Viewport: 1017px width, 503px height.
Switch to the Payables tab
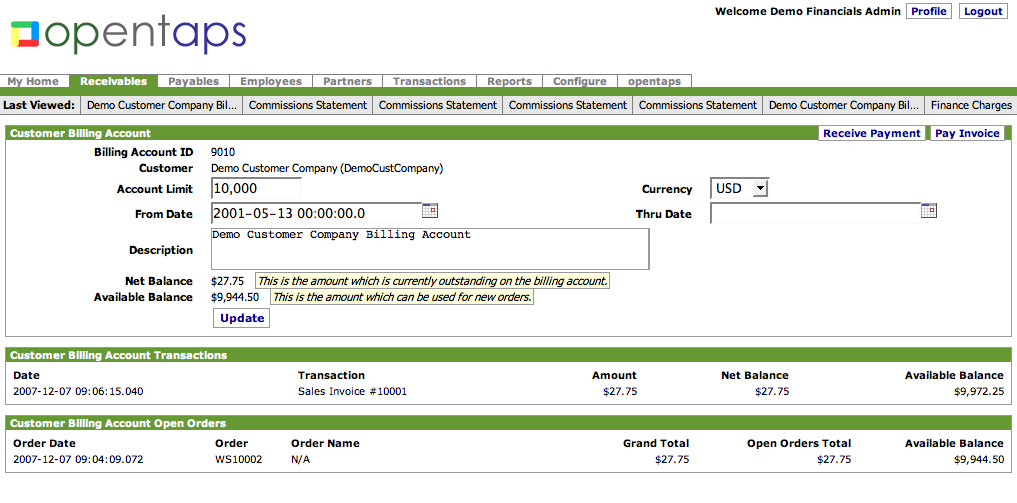pyautogui.click(x=193, y=81)
